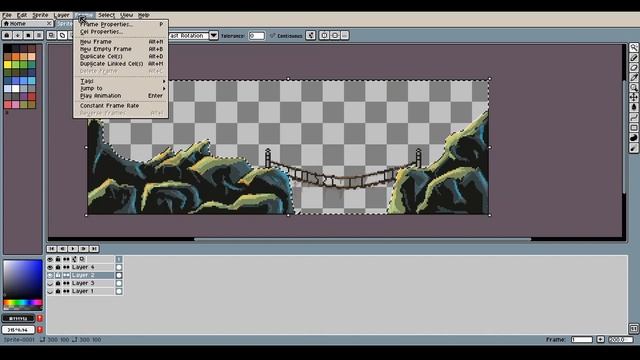Viewport: 640px width, 360px height.
Task: Toggle continuous mode on Layer 4
Action: (x=66, y=267)
